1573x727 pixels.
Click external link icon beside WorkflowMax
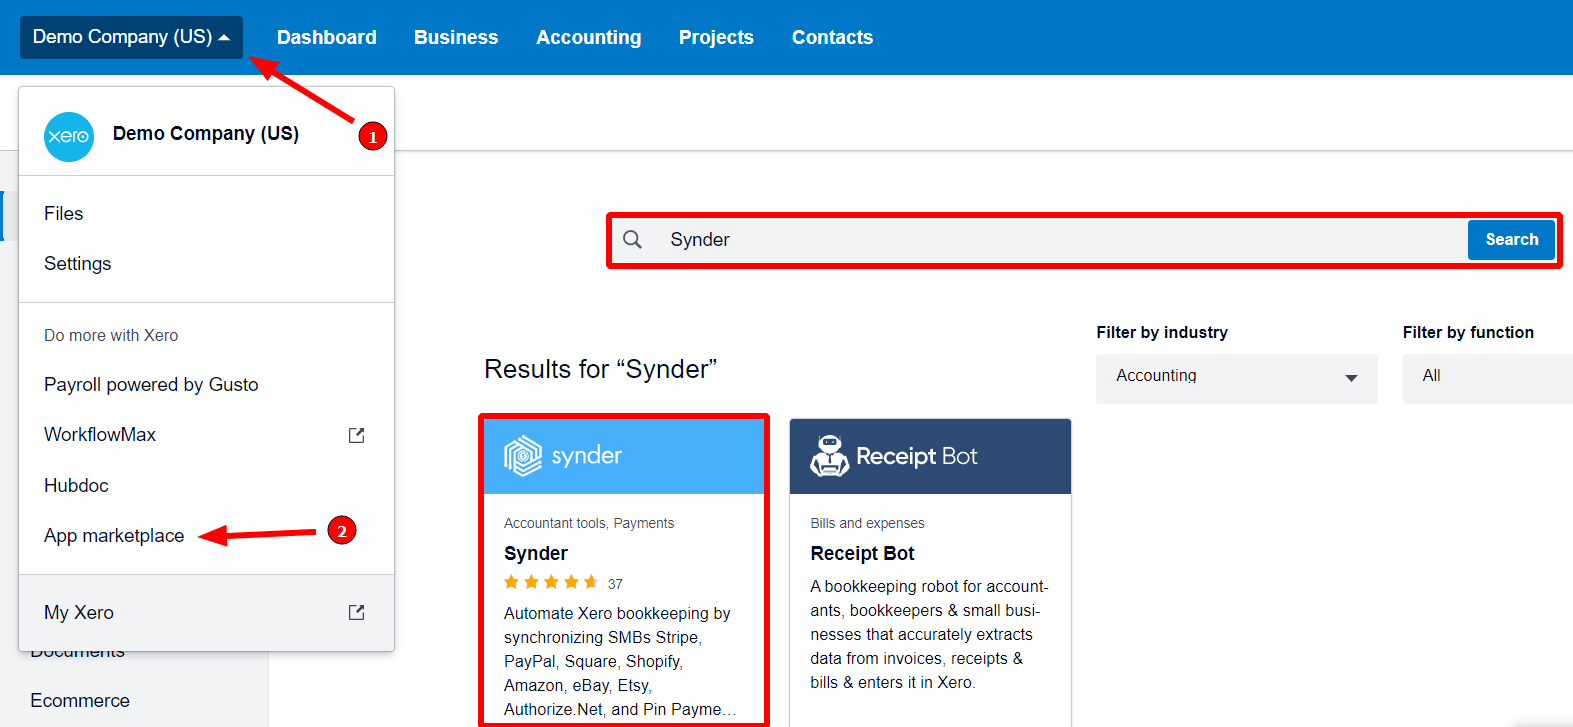tap(356, 435)
